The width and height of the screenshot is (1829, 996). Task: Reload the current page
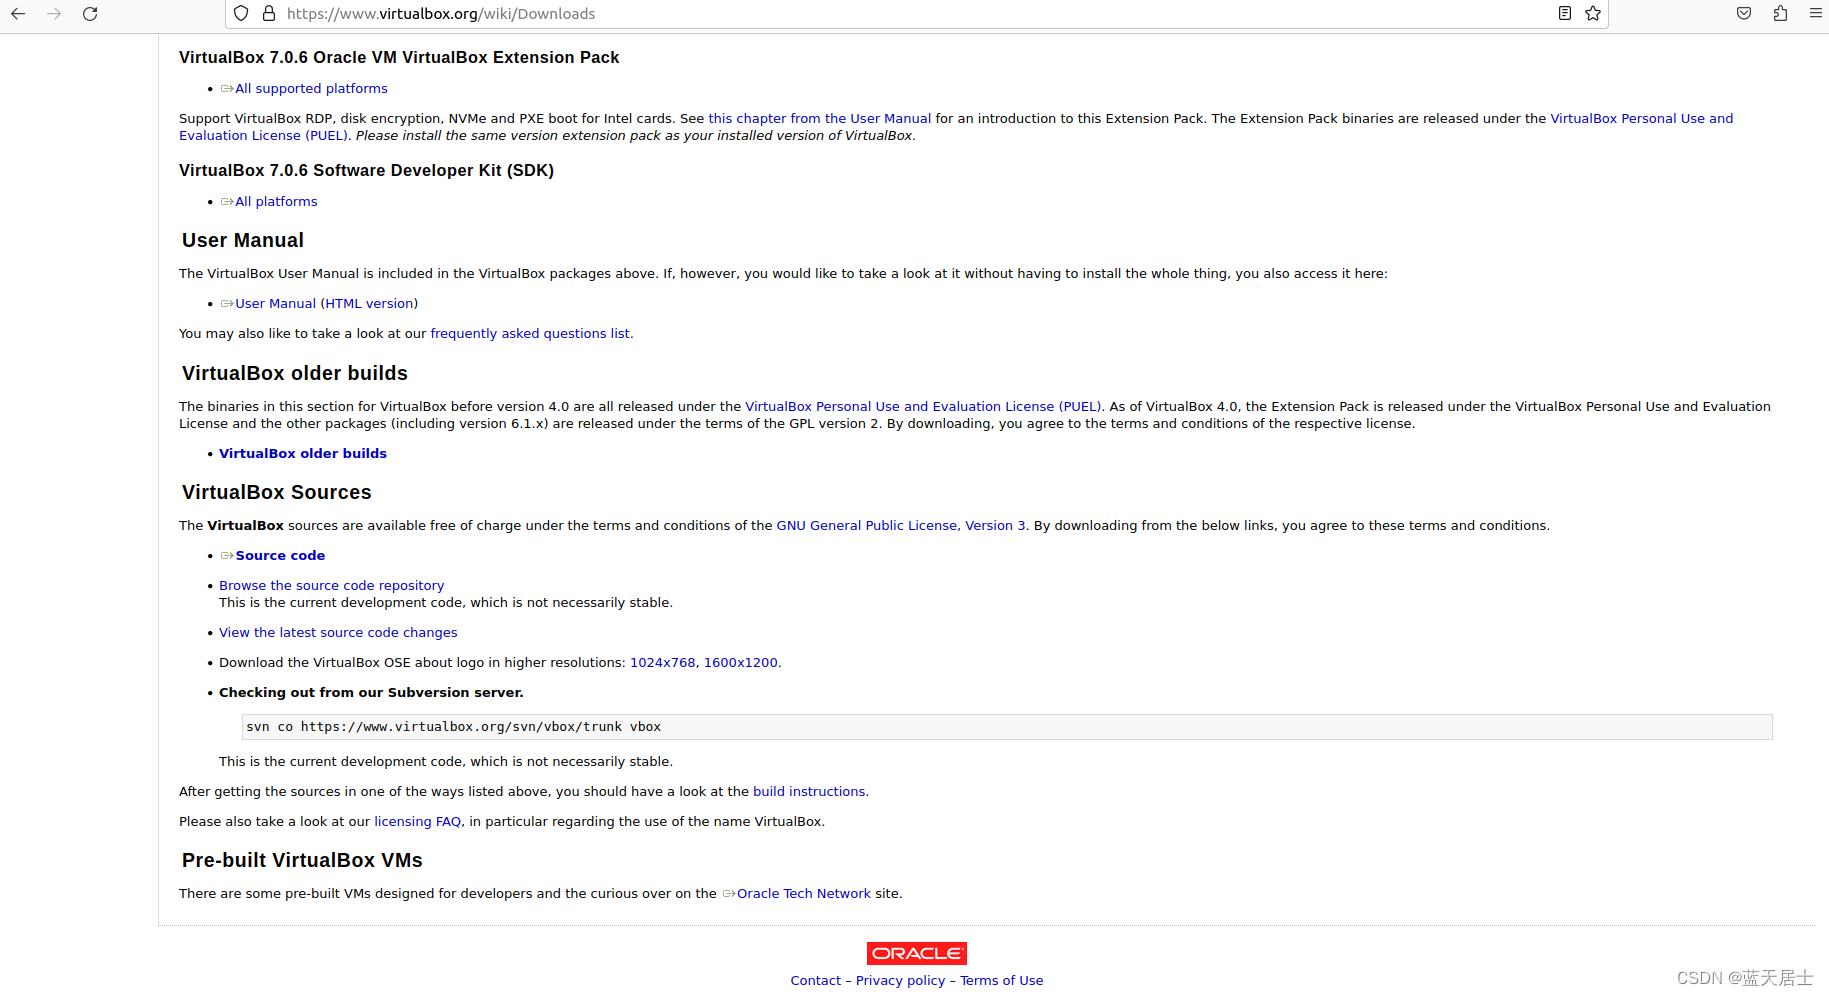tap(90, 14)
